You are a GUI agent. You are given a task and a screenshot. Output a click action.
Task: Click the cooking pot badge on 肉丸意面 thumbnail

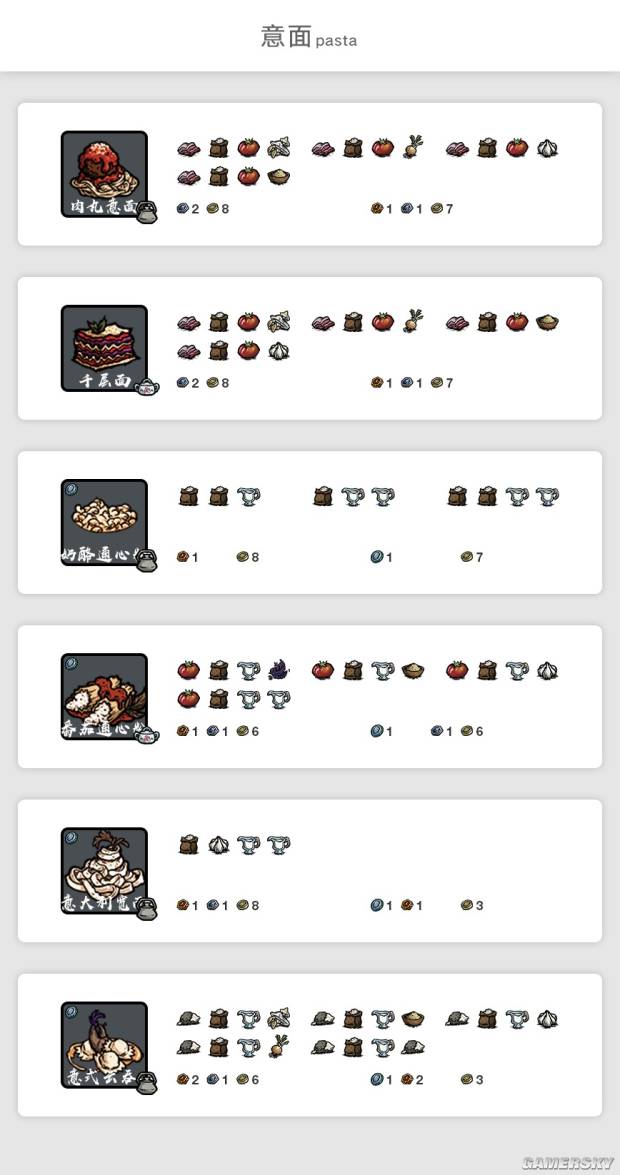point(147,211)
